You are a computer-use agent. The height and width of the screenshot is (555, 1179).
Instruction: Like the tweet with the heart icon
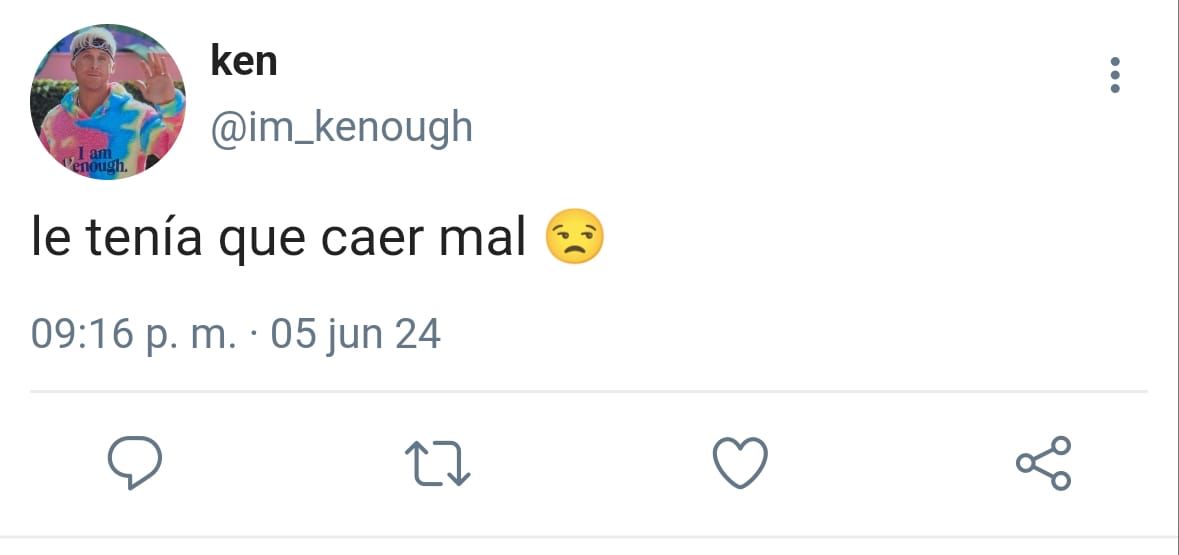(740, 462)
